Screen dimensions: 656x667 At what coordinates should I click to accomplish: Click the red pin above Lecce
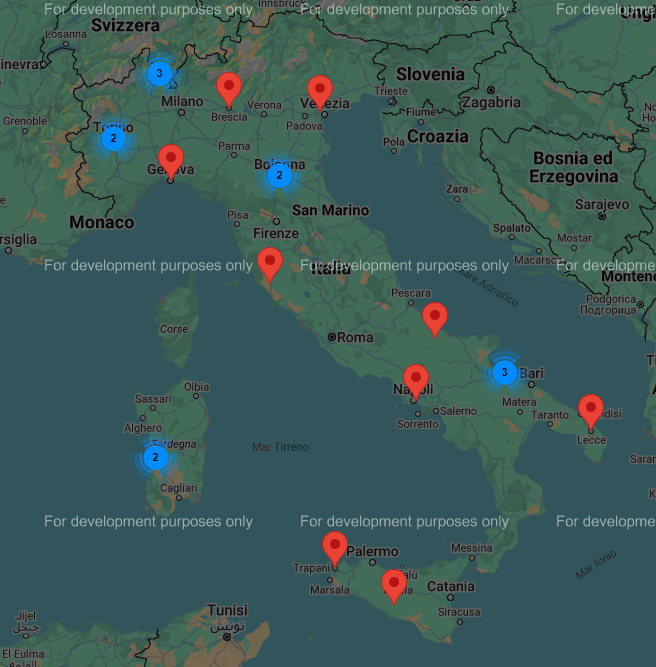[591, 412]
